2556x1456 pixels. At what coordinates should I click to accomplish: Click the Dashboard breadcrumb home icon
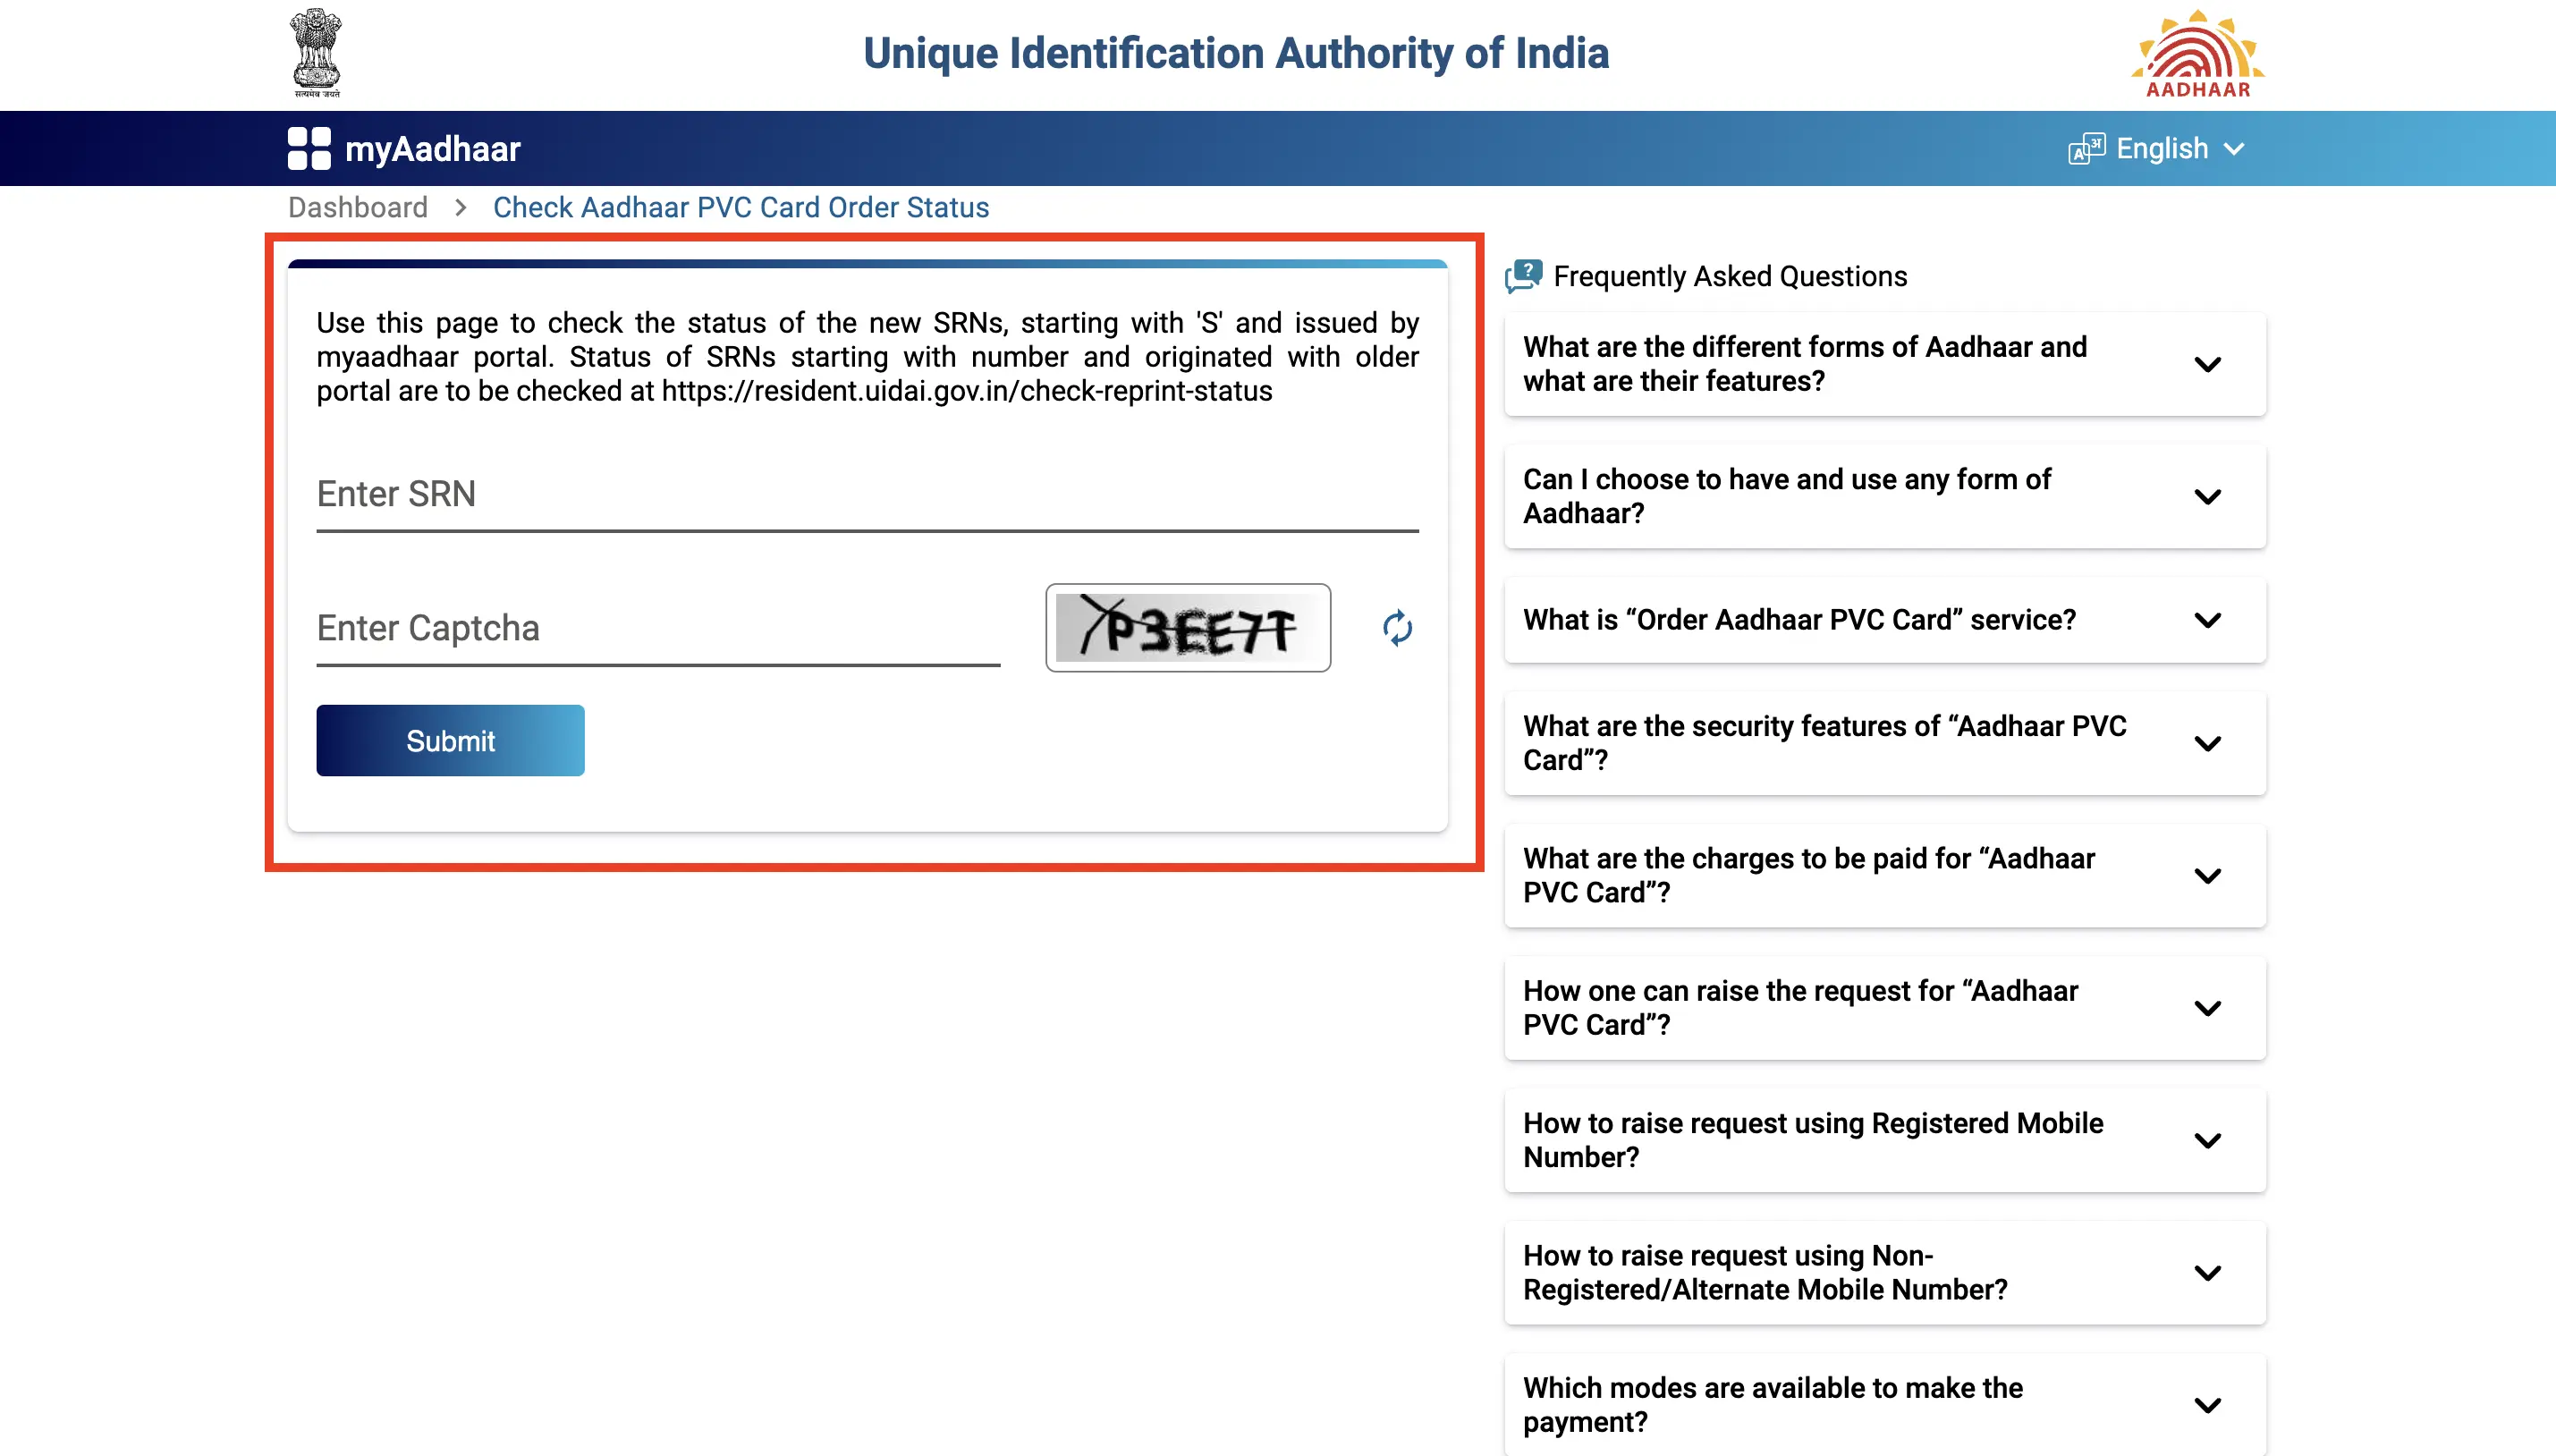[356, 207]
